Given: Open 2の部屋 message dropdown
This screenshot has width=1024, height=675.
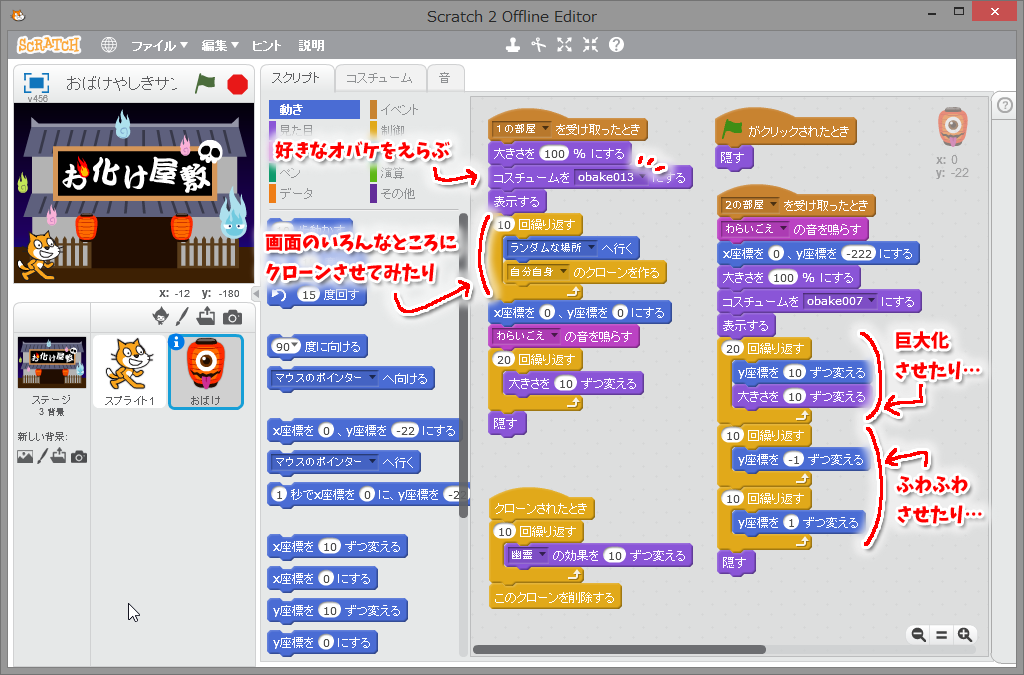Looking at the screenshot, I should coord(773,204).
